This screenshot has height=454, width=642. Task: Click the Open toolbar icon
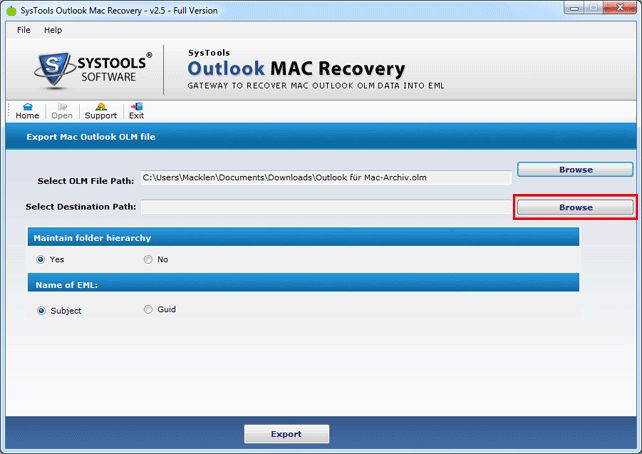[62, 111]
